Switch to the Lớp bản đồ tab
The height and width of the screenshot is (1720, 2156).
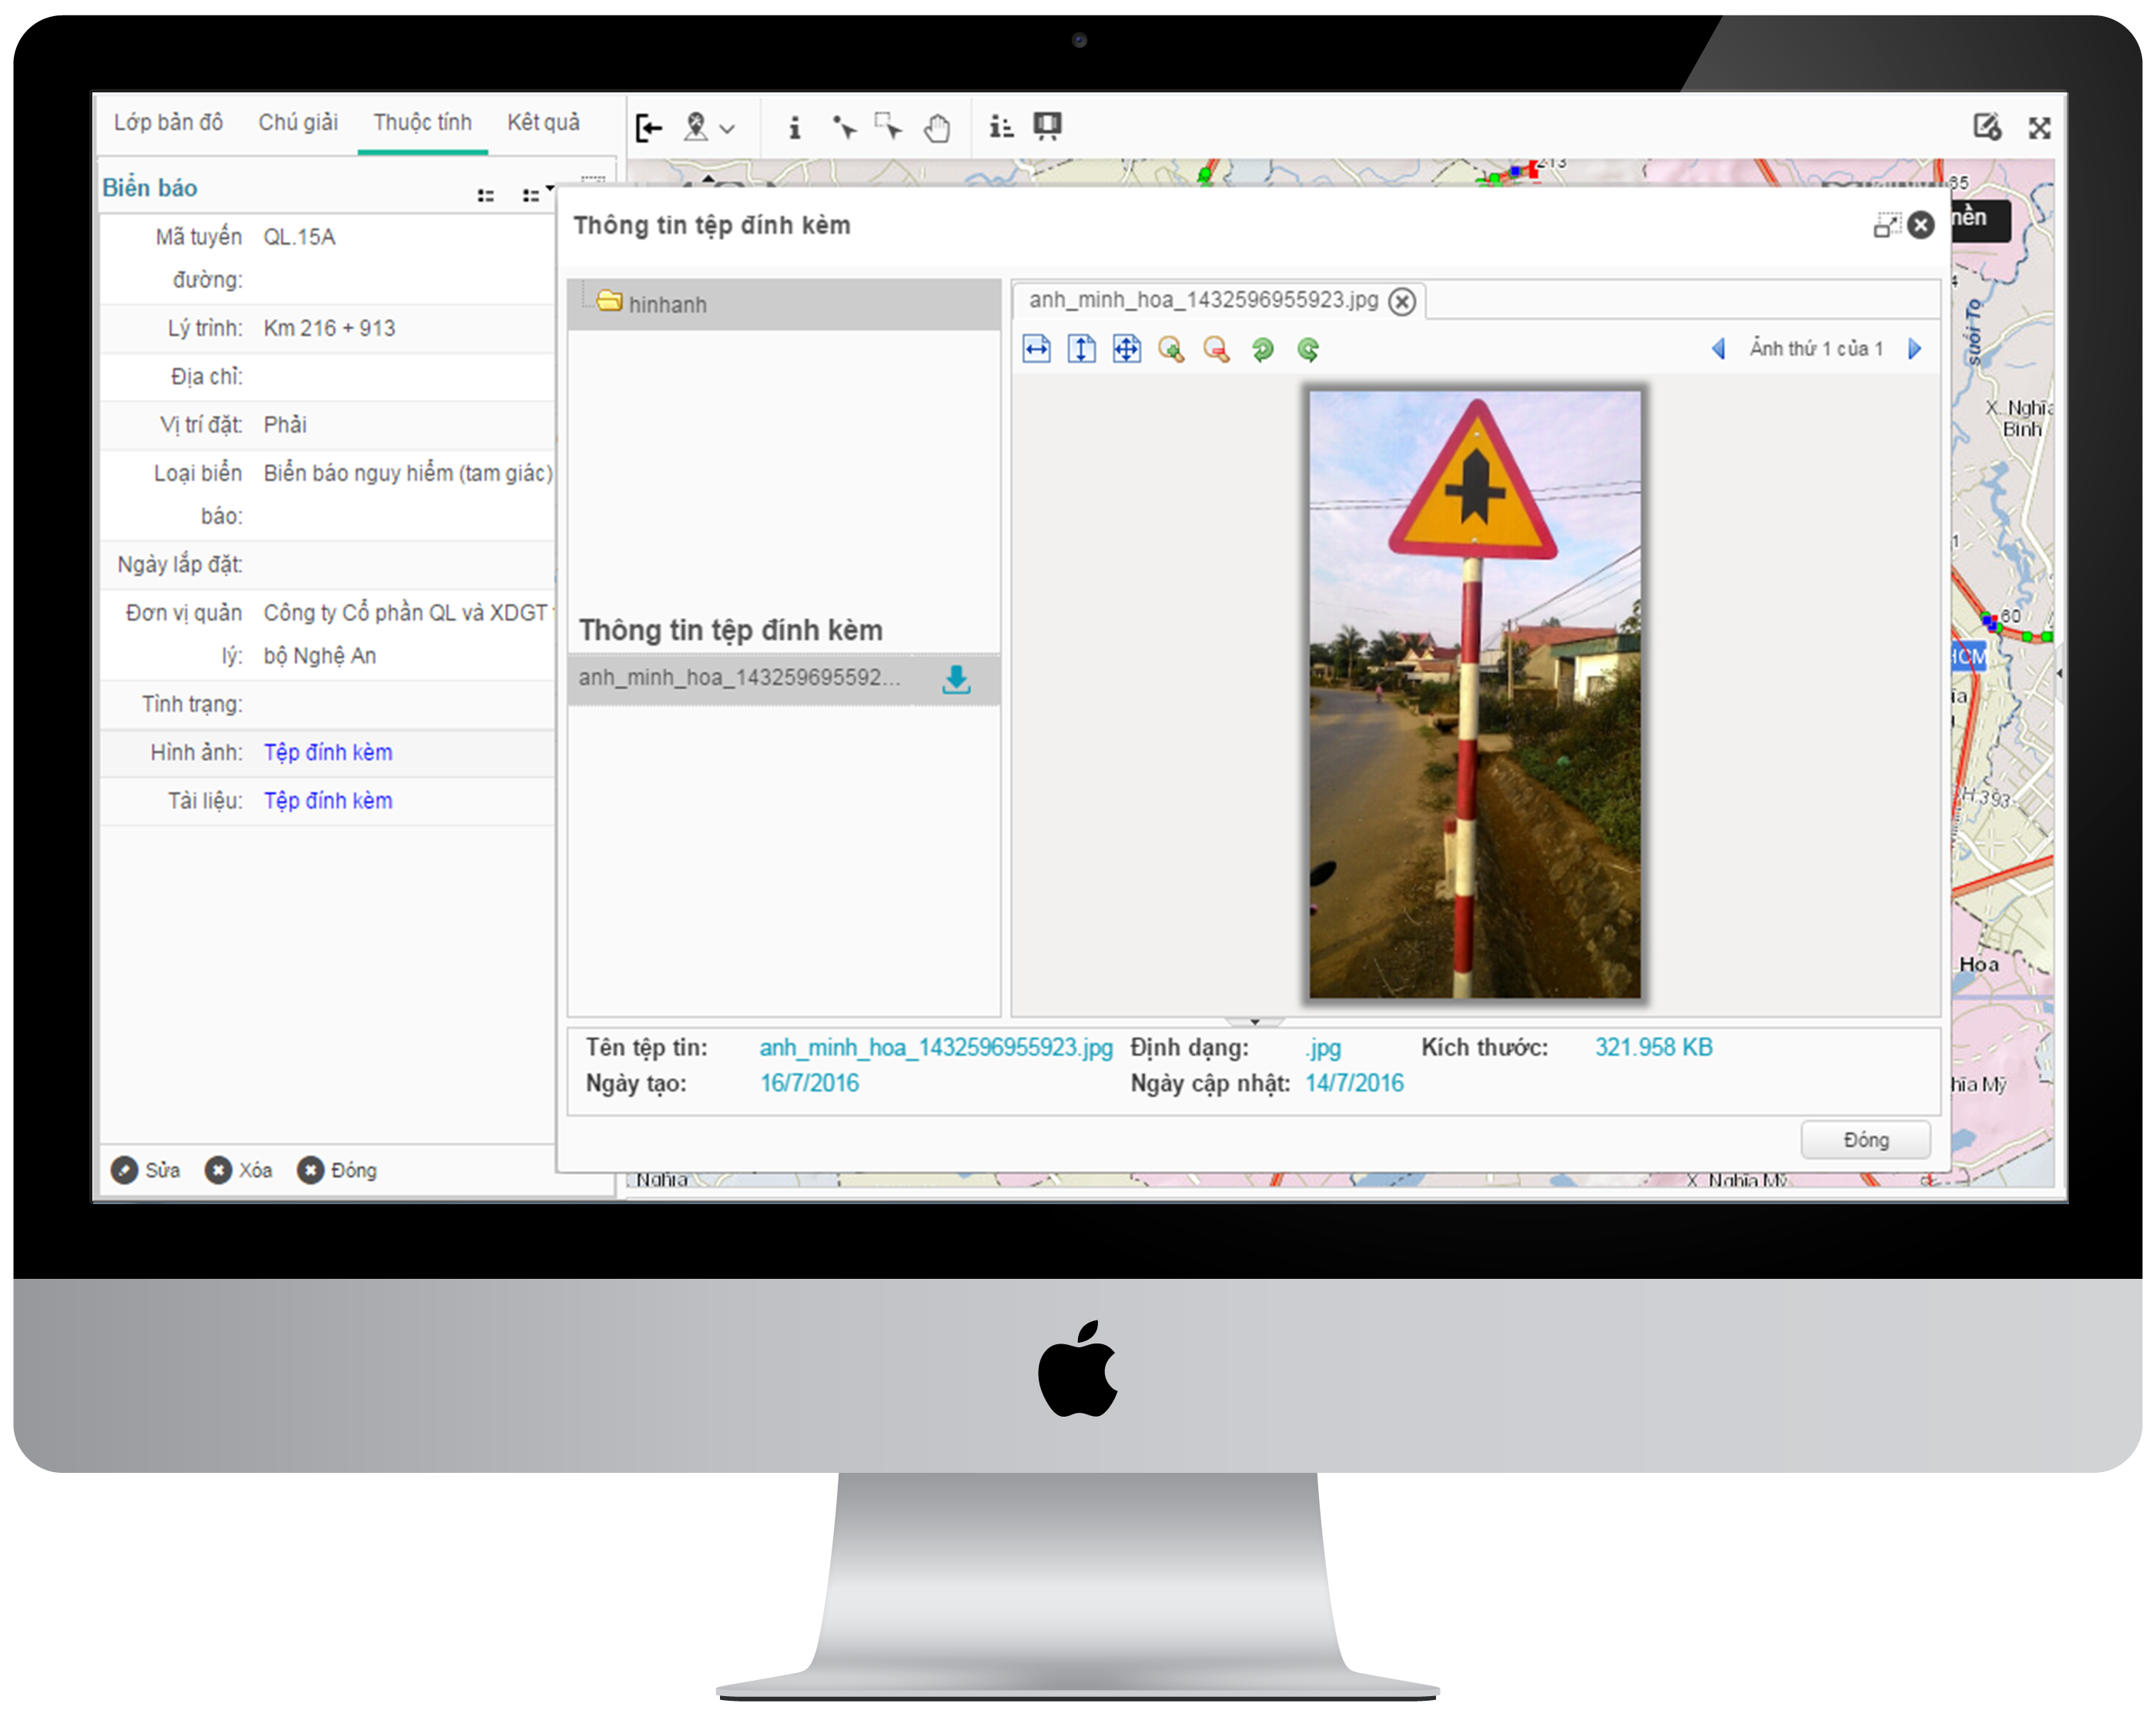(x=168, y=122)
